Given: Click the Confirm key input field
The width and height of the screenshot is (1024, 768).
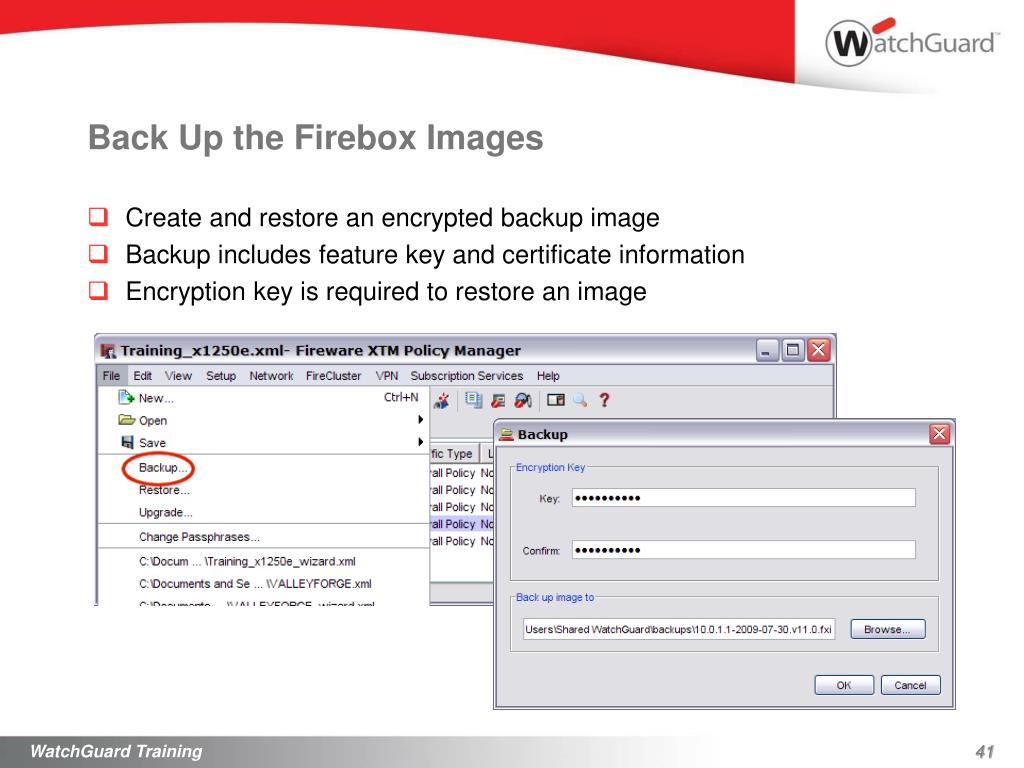Looking at the screenshot, I should pos(744,550).
